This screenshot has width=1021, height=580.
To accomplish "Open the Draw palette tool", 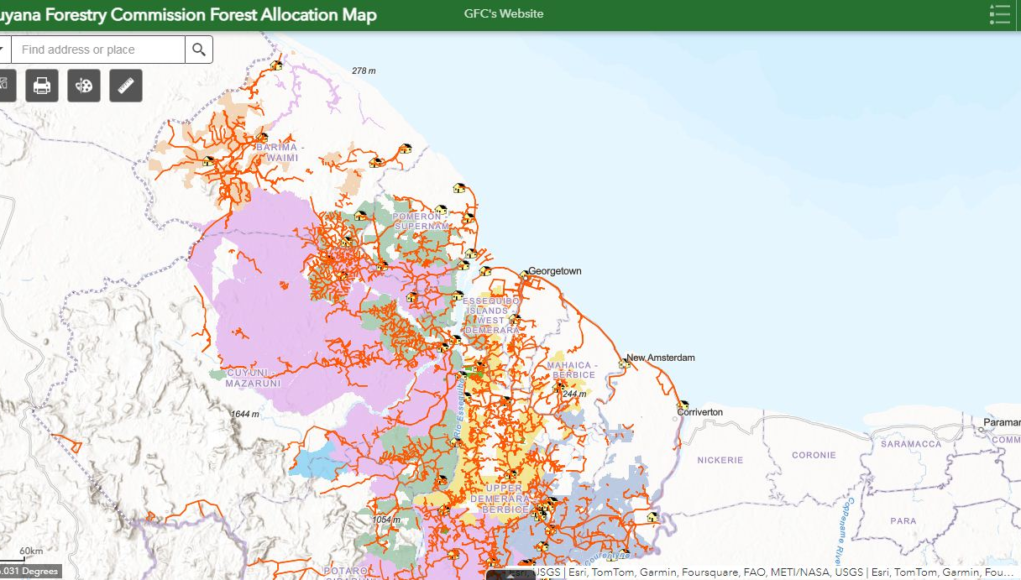I will point(84,86).
